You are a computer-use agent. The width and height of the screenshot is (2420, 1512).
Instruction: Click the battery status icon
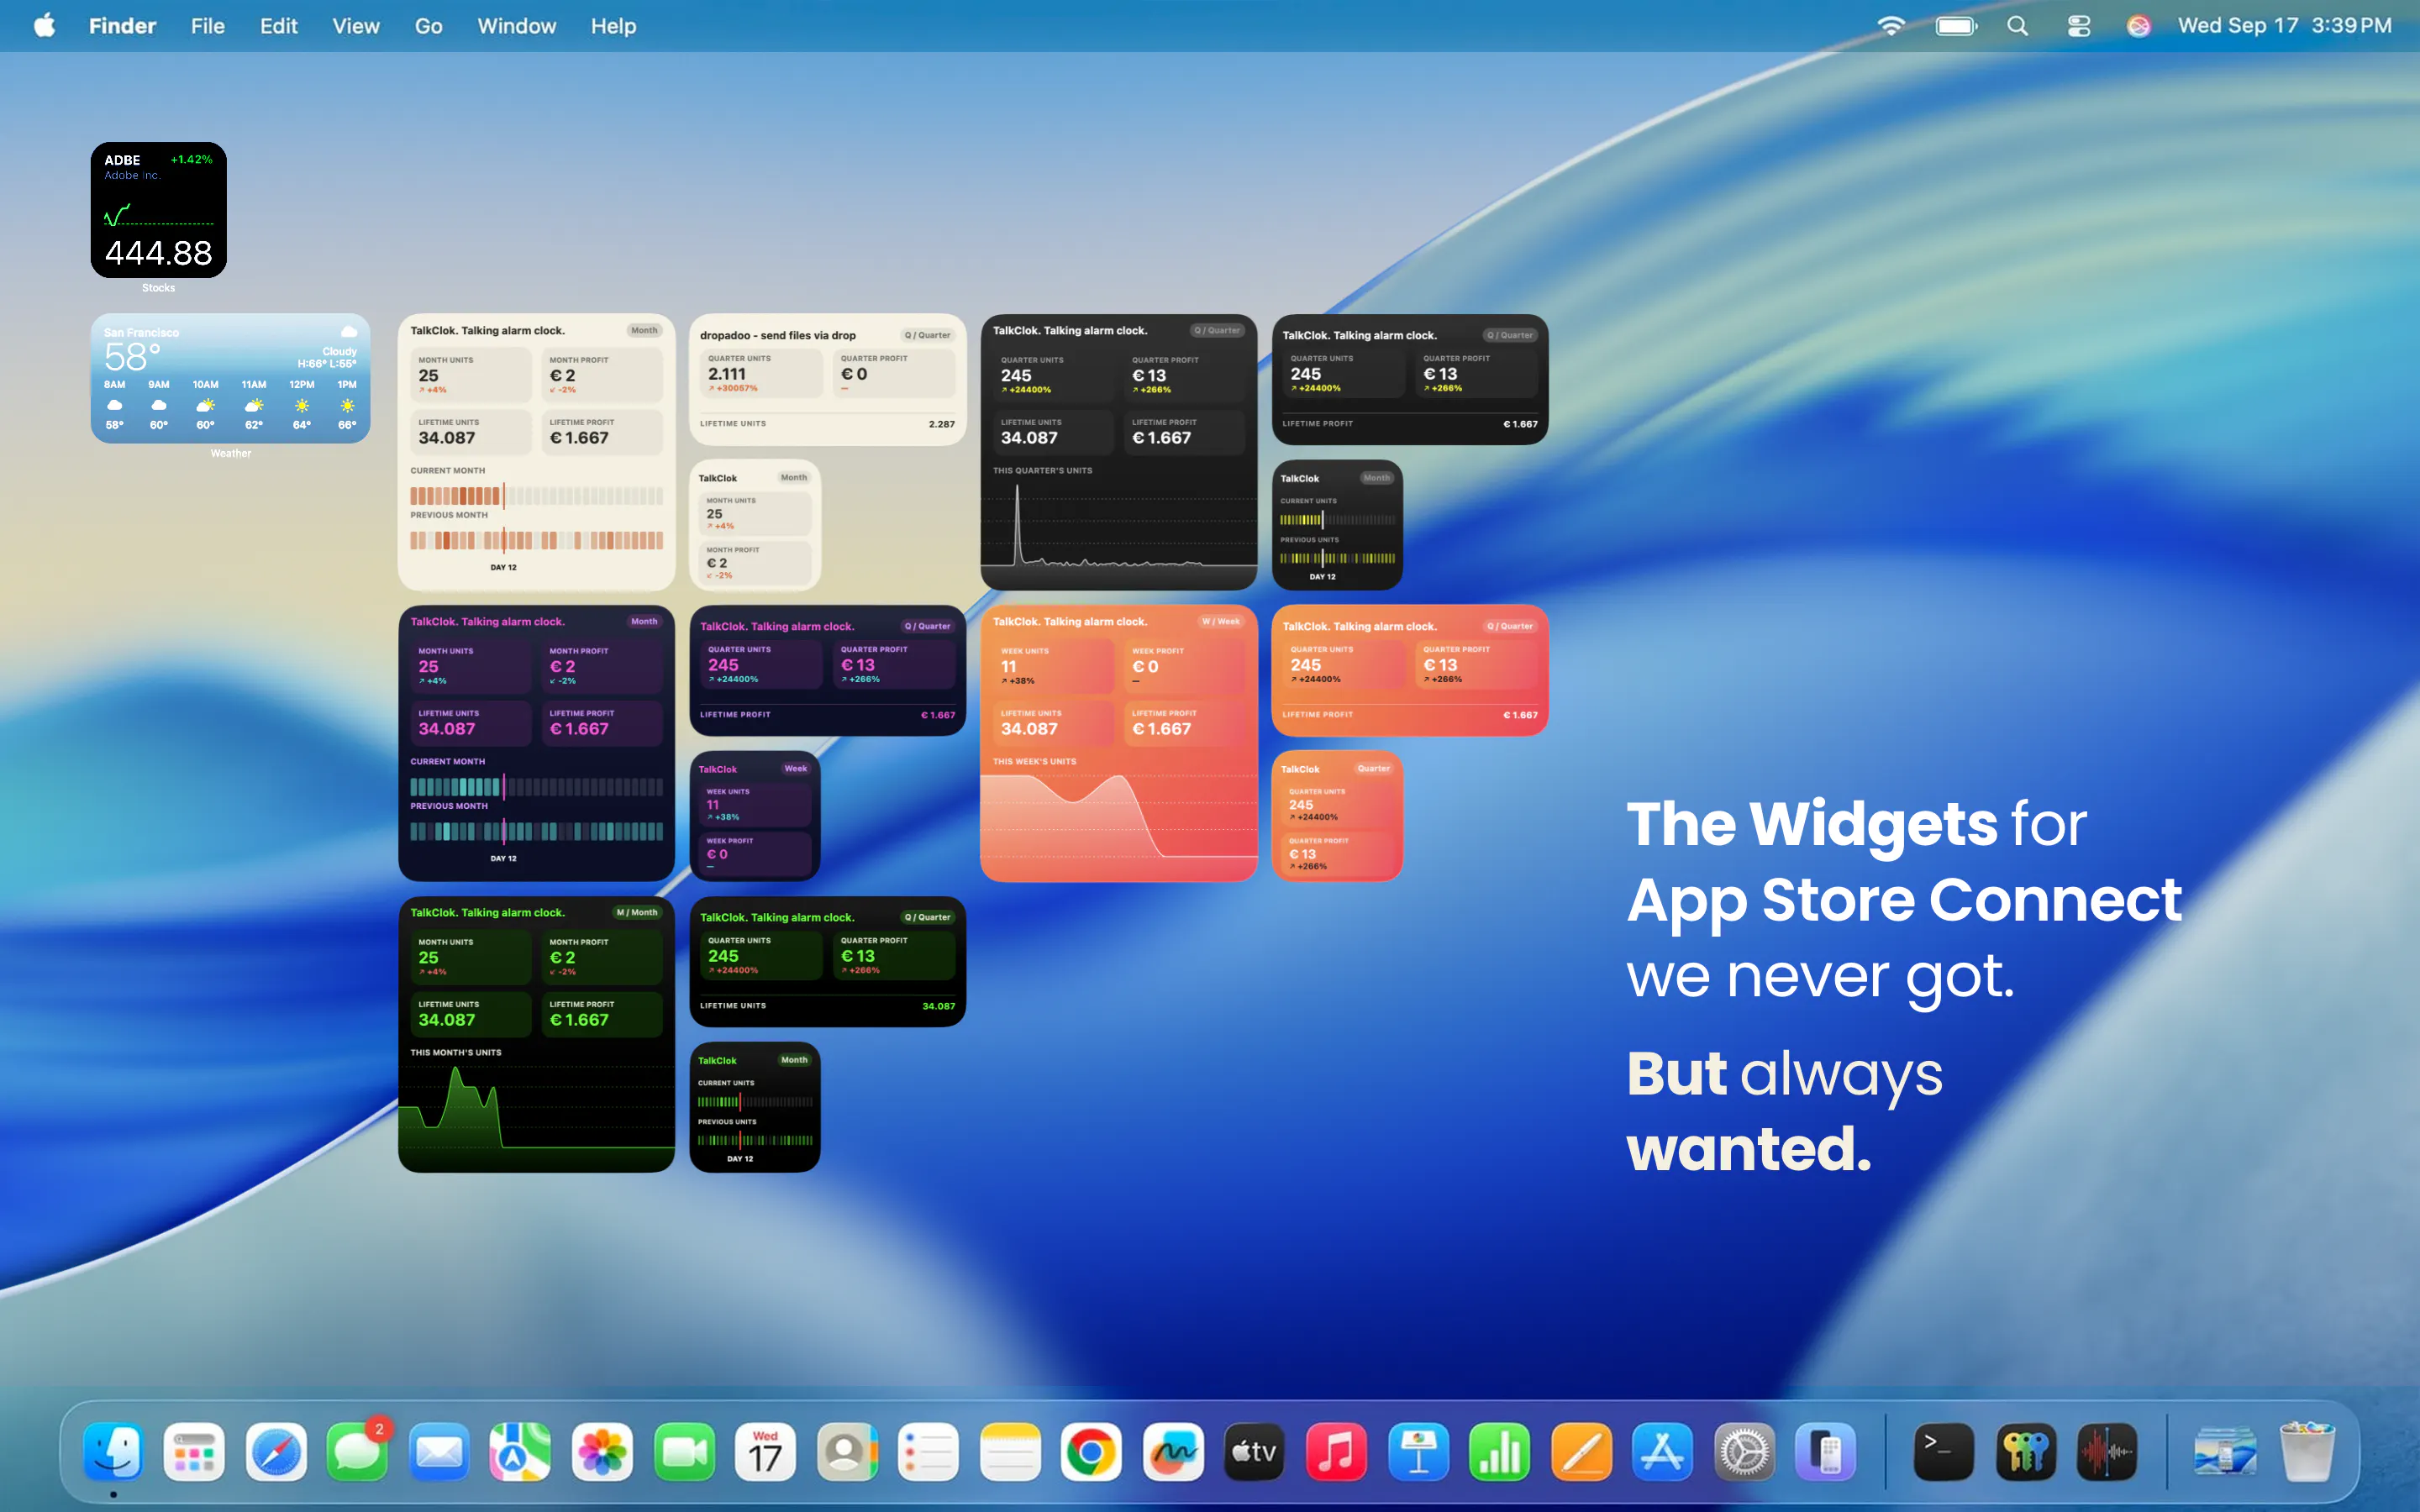pos(1957,26)
